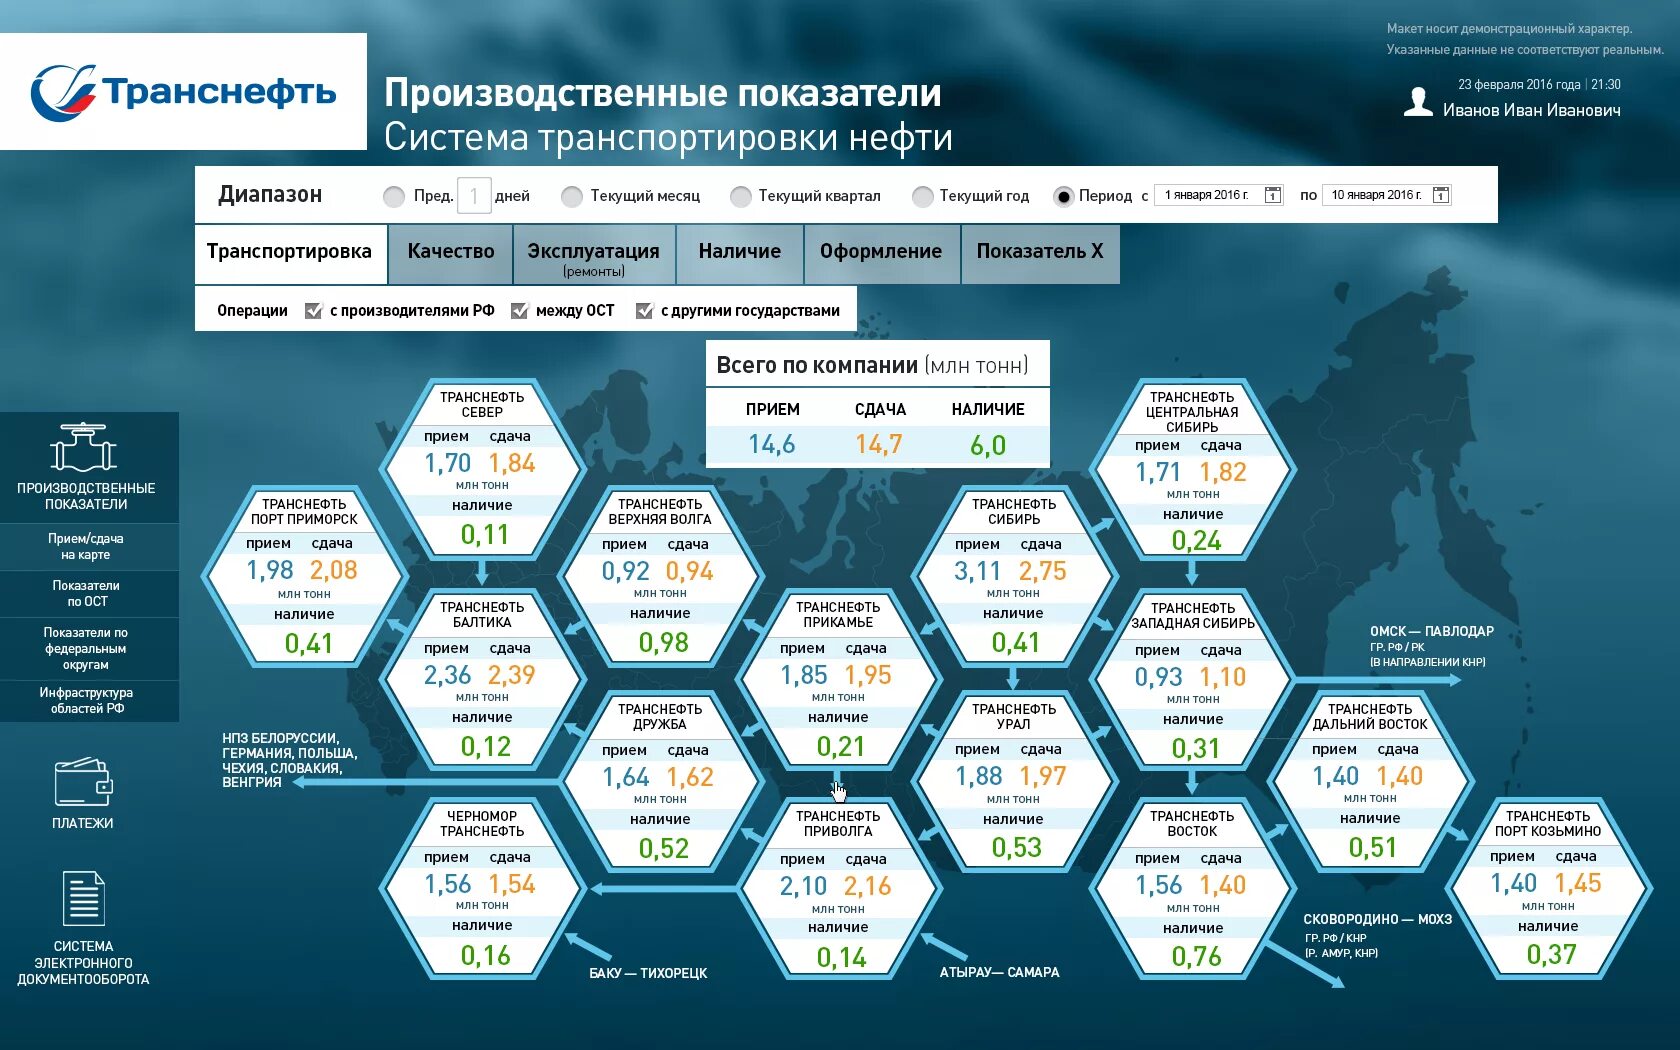1680x1050 pixels.
Task: Click Сибирь прием value 3,11
Action: coord(977,571)
